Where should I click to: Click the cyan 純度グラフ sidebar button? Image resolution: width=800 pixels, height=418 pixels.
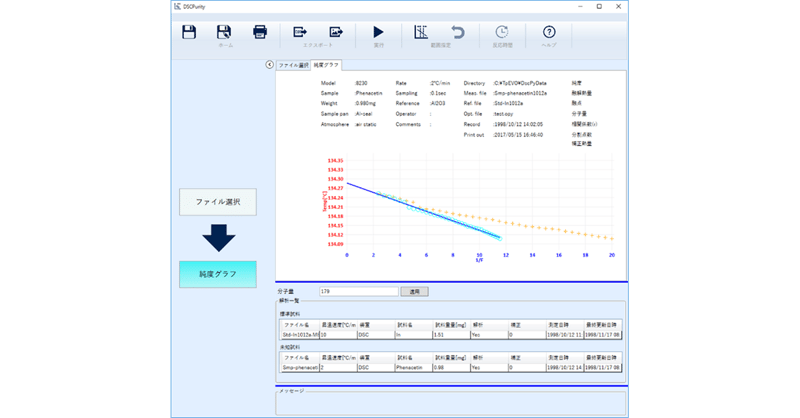click(x=218, y=275)
